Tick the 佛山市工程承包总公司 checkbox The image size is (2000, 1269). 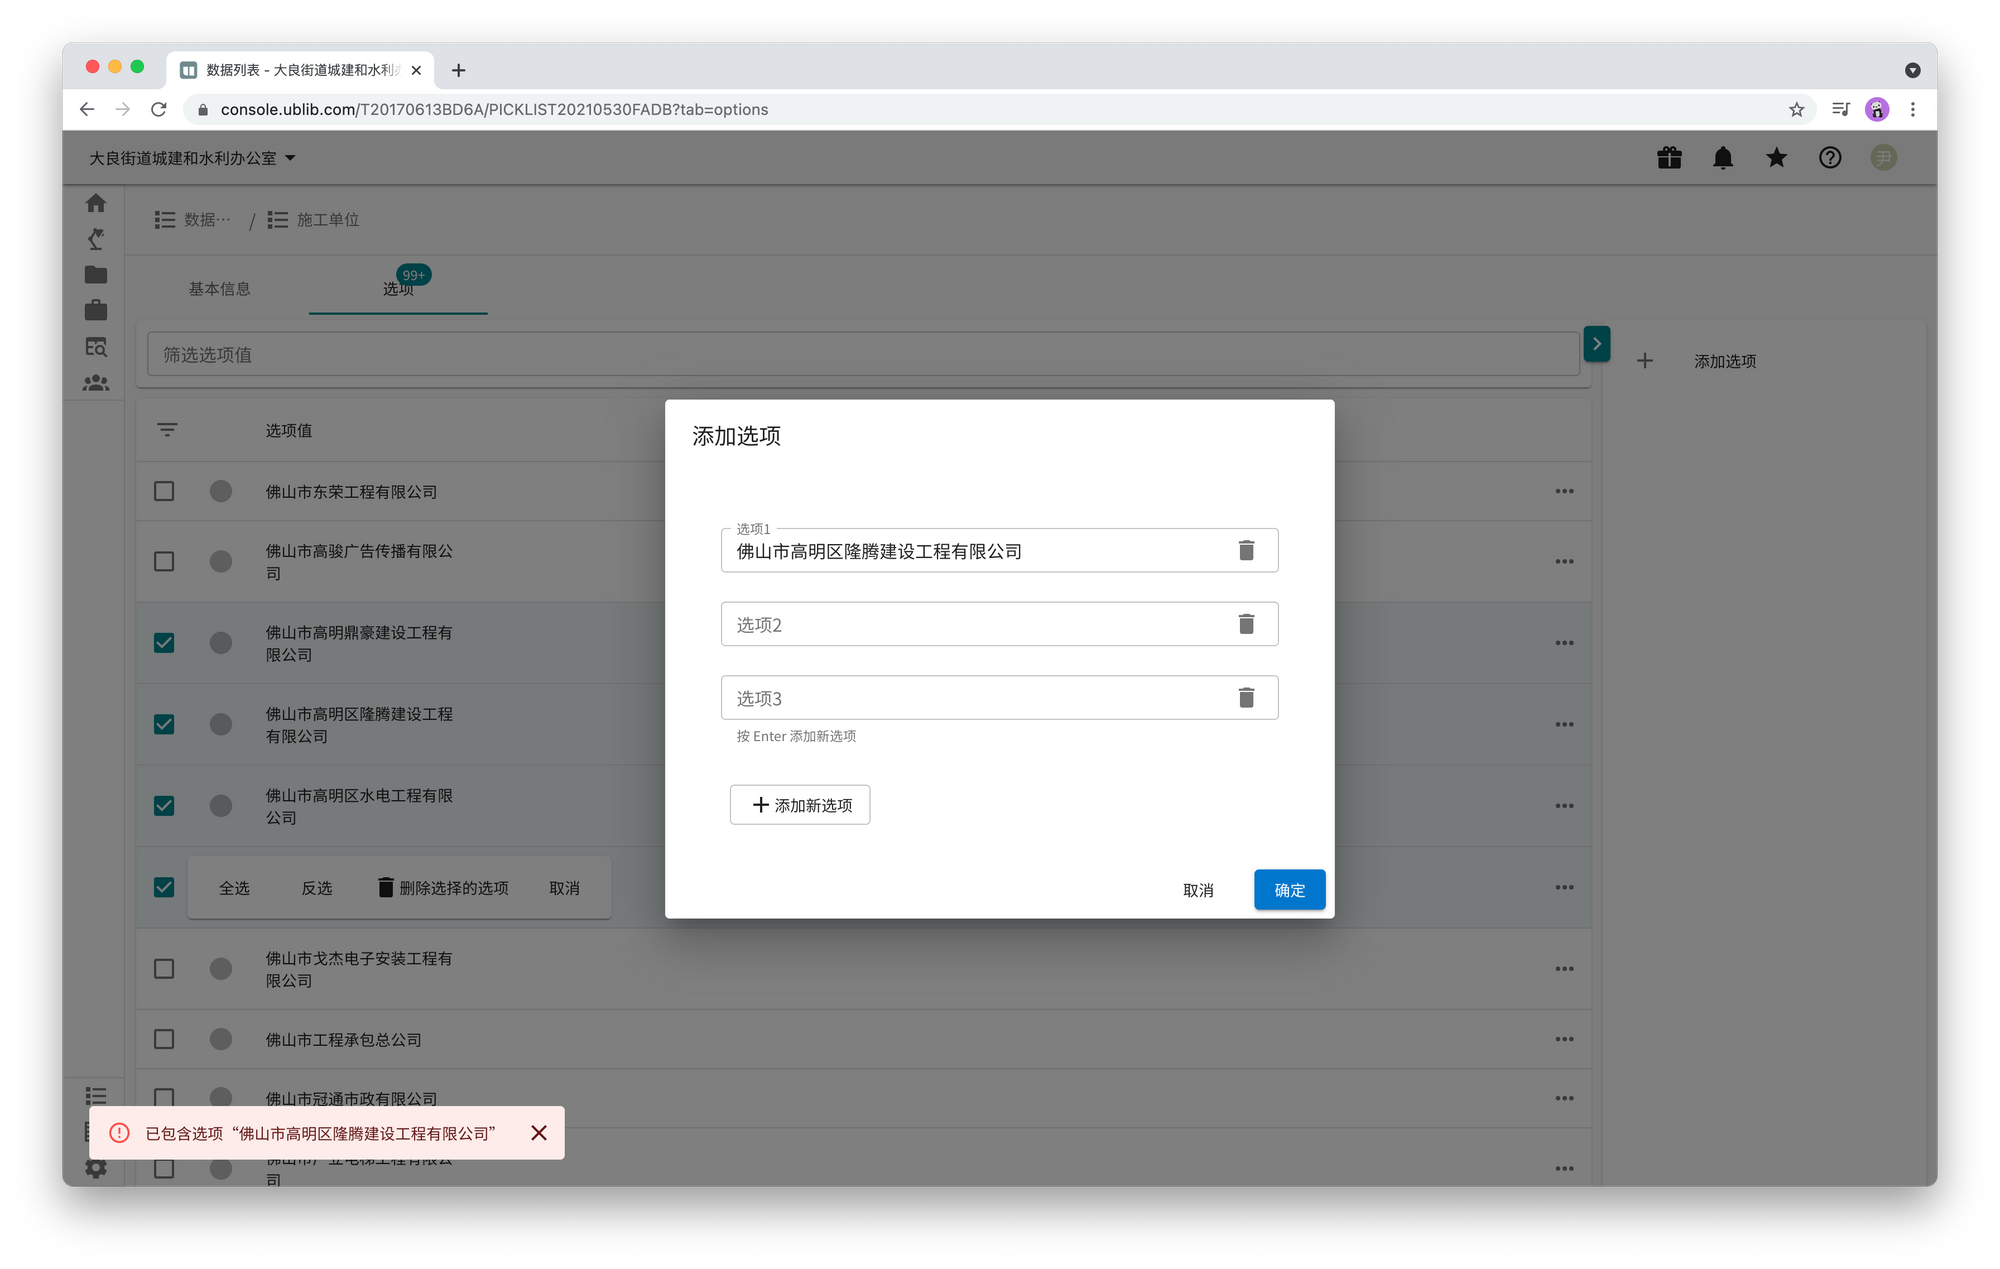(x=164, y=1039)
